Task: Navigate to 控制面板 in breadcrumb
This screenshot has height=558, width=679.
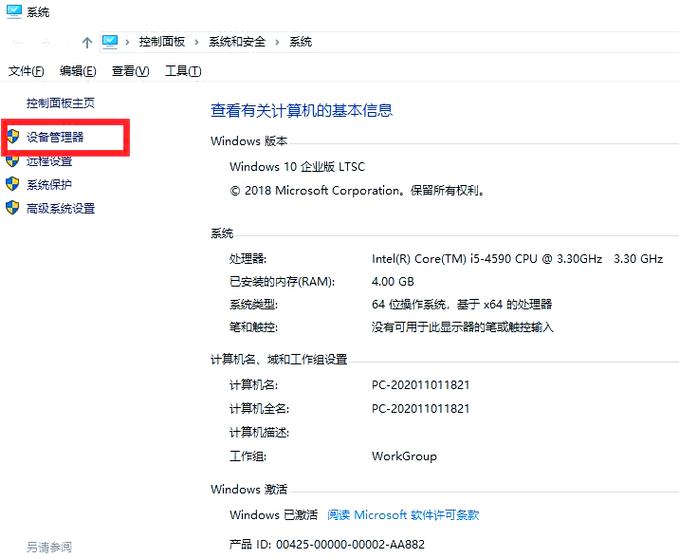Action: click(162, 42)
